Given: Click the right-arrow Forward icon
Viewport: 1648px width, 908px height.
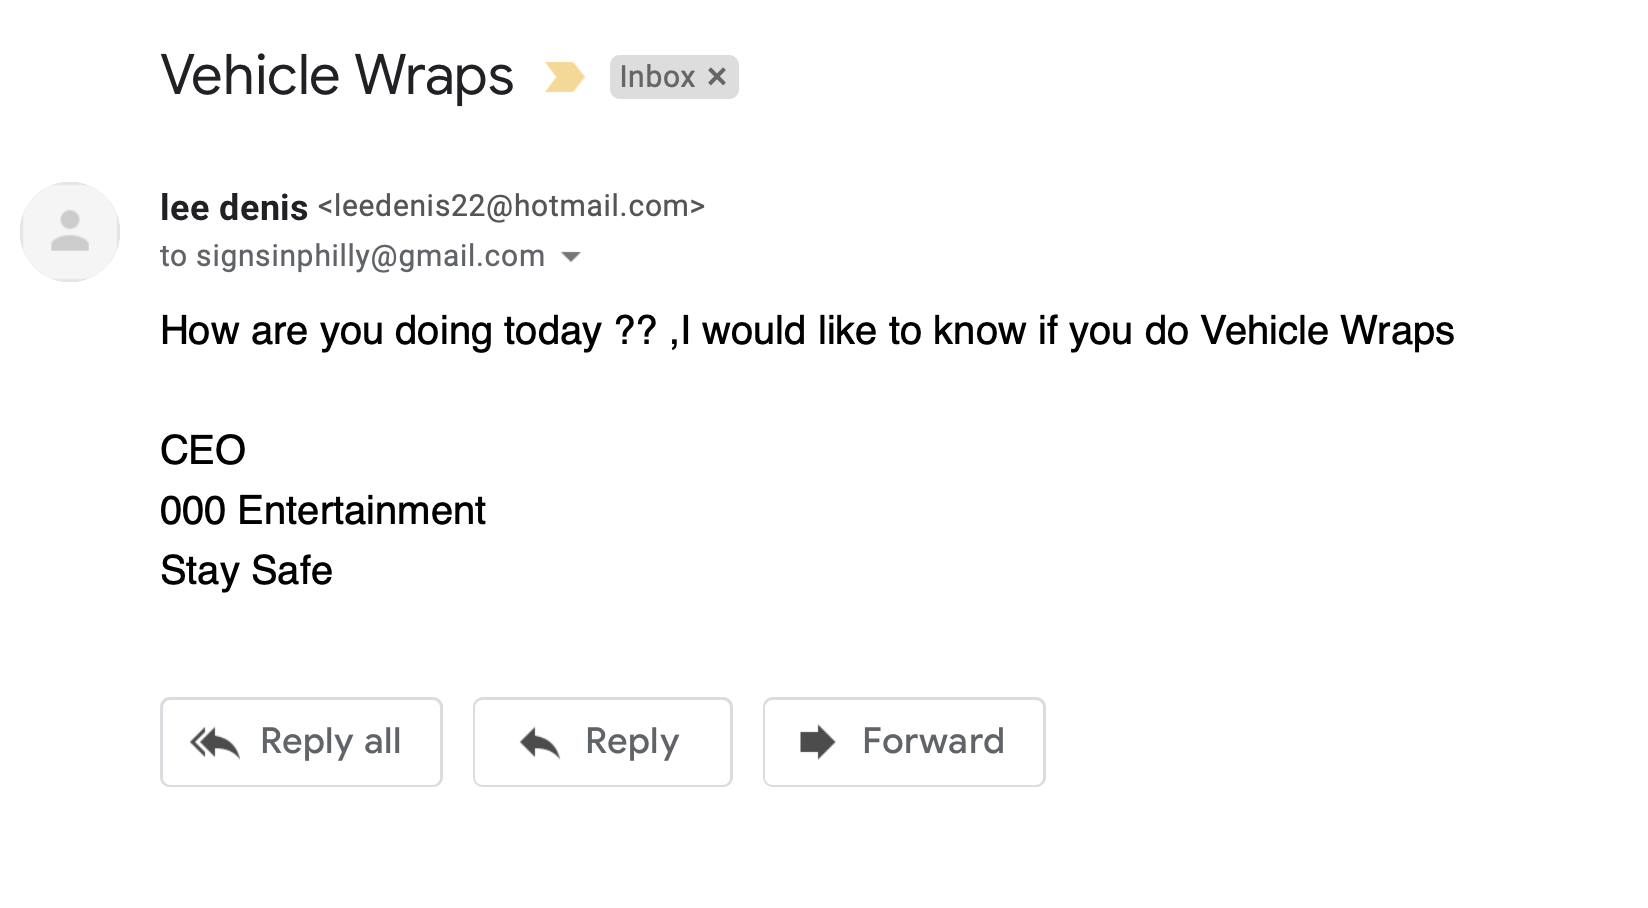Looking at the screenshot, I should click(817, 742).
